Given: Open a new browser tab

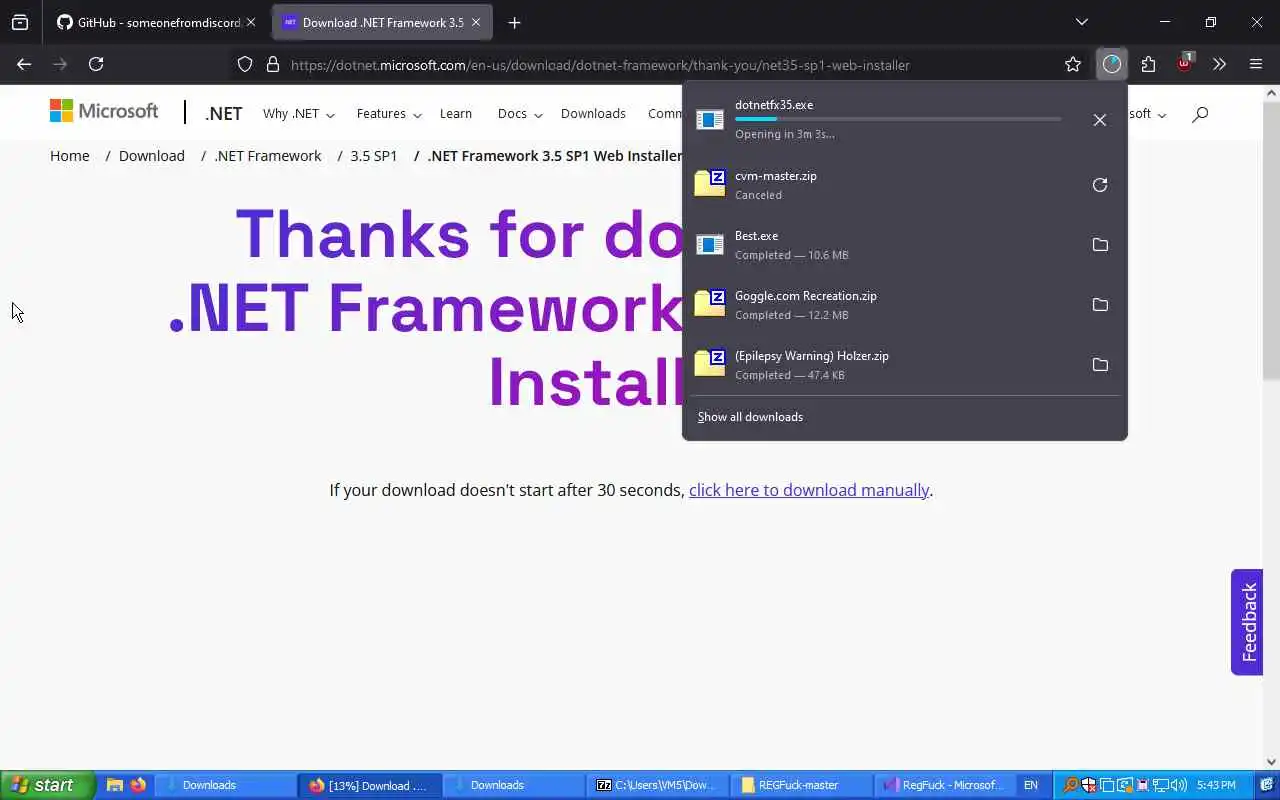Looking at the screenshot, I should [514, 22].
